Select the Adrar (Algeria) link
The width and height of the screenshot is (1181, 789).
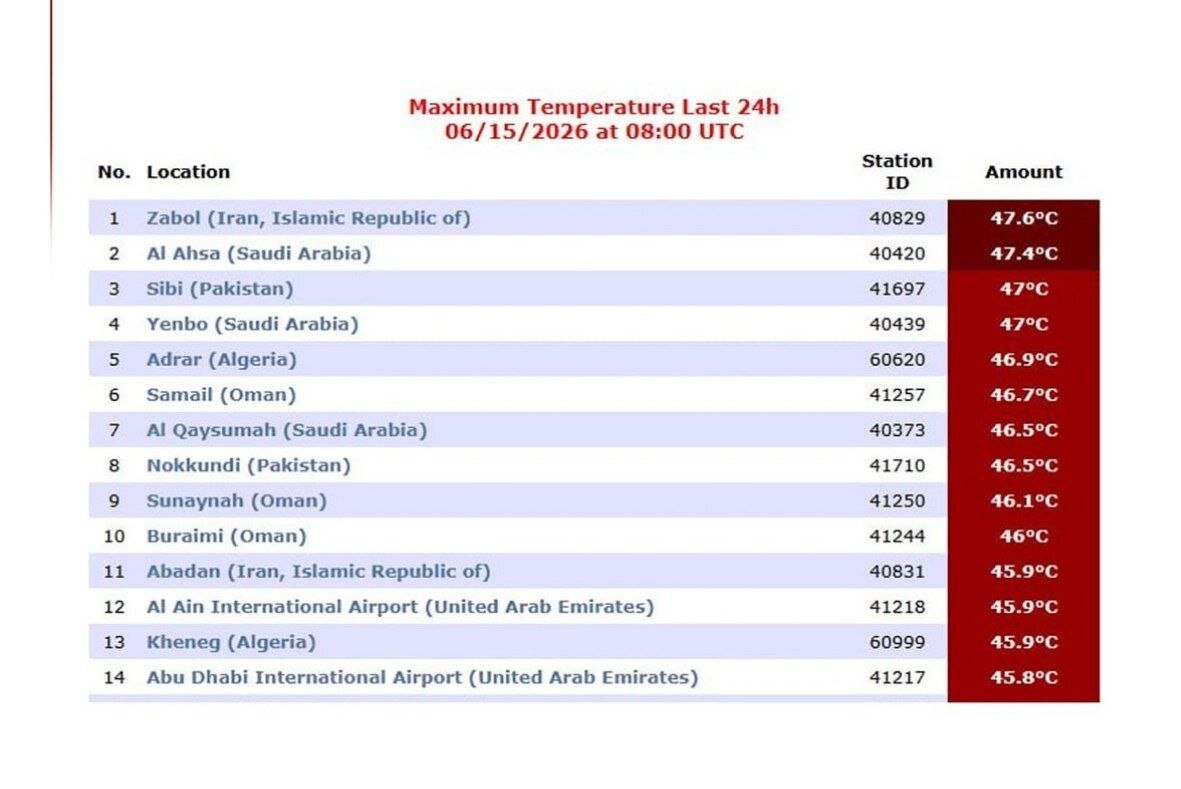221,360
